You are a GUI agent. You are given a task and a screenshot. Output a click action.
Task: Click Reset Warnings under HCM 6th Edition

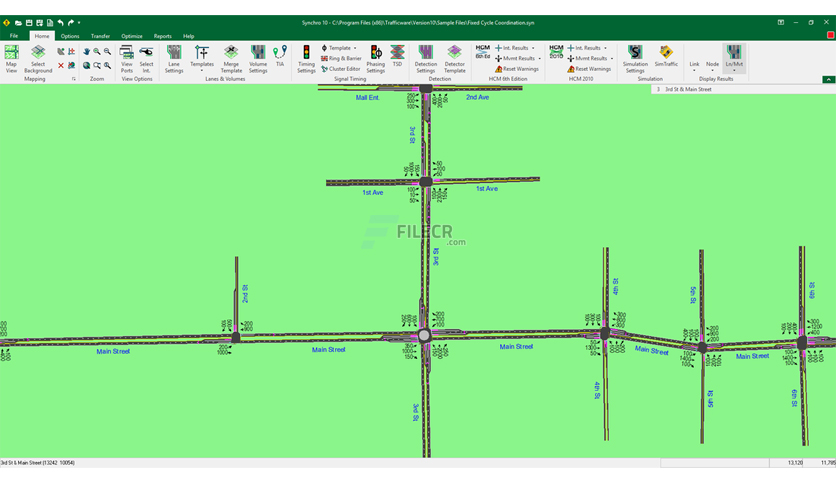tap(517, 69)
